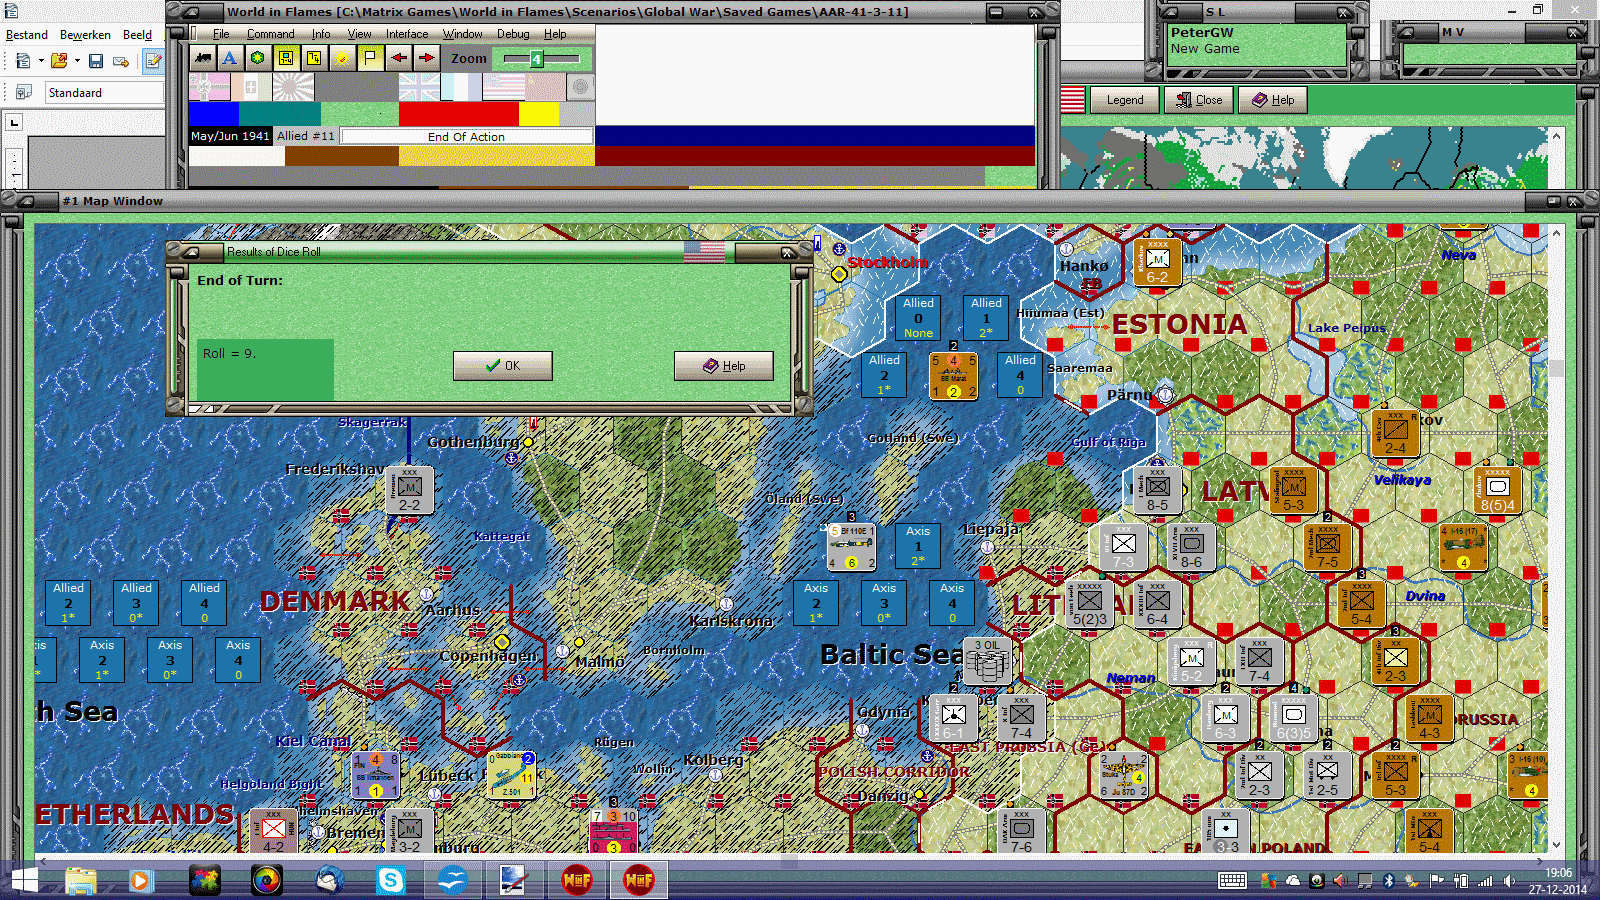The image size is (1600, 900).
Task: Expand the new document dropdown arrow
Action: pyautogui.click(x=41, y=61)
